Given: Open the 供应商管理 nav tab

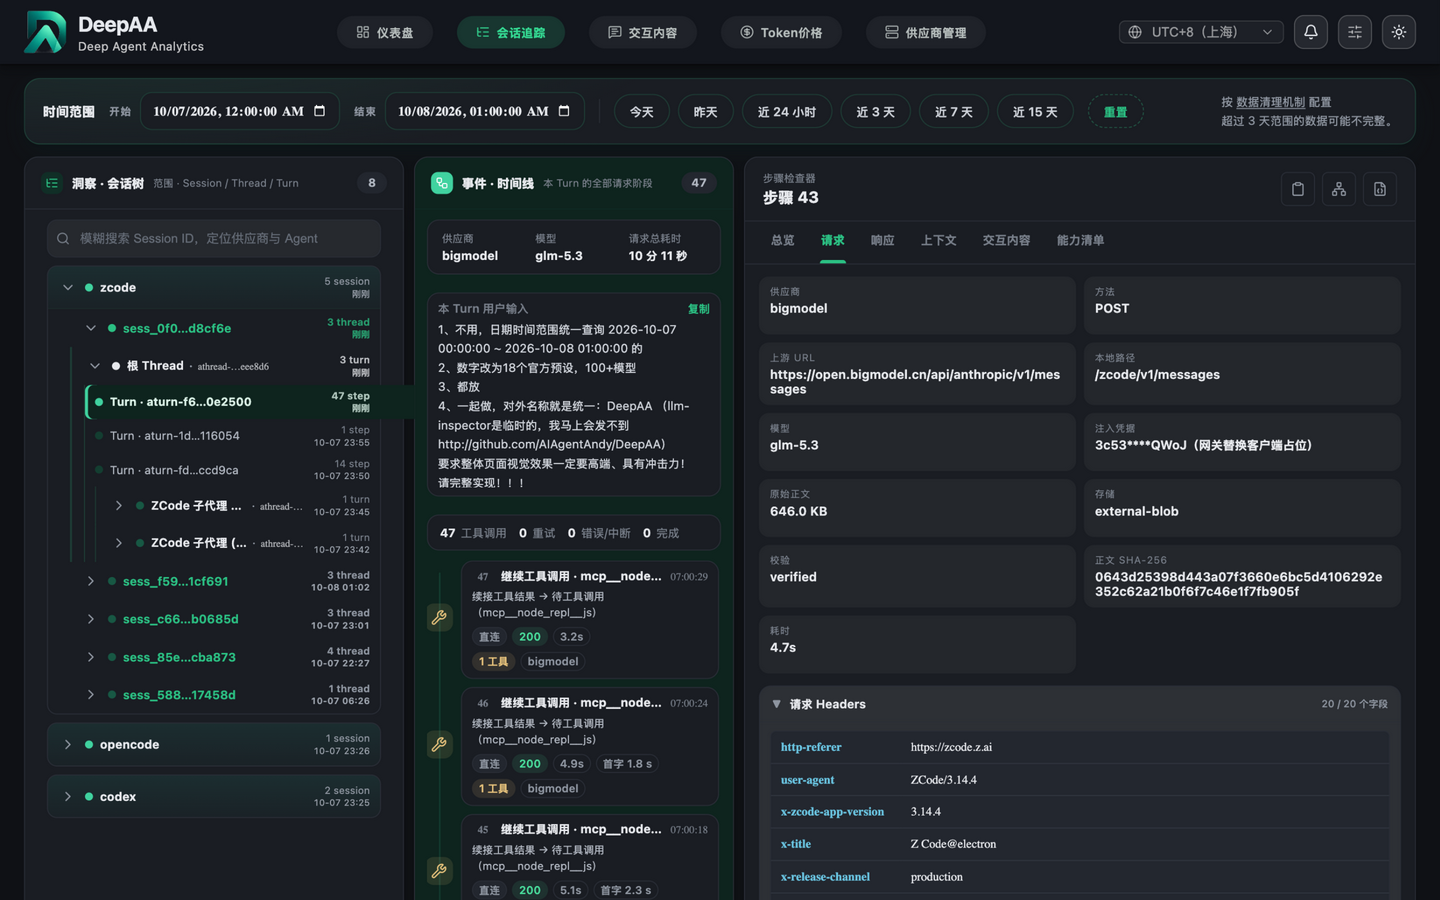Looking at the screenshot, I should [x=926, y=32].
